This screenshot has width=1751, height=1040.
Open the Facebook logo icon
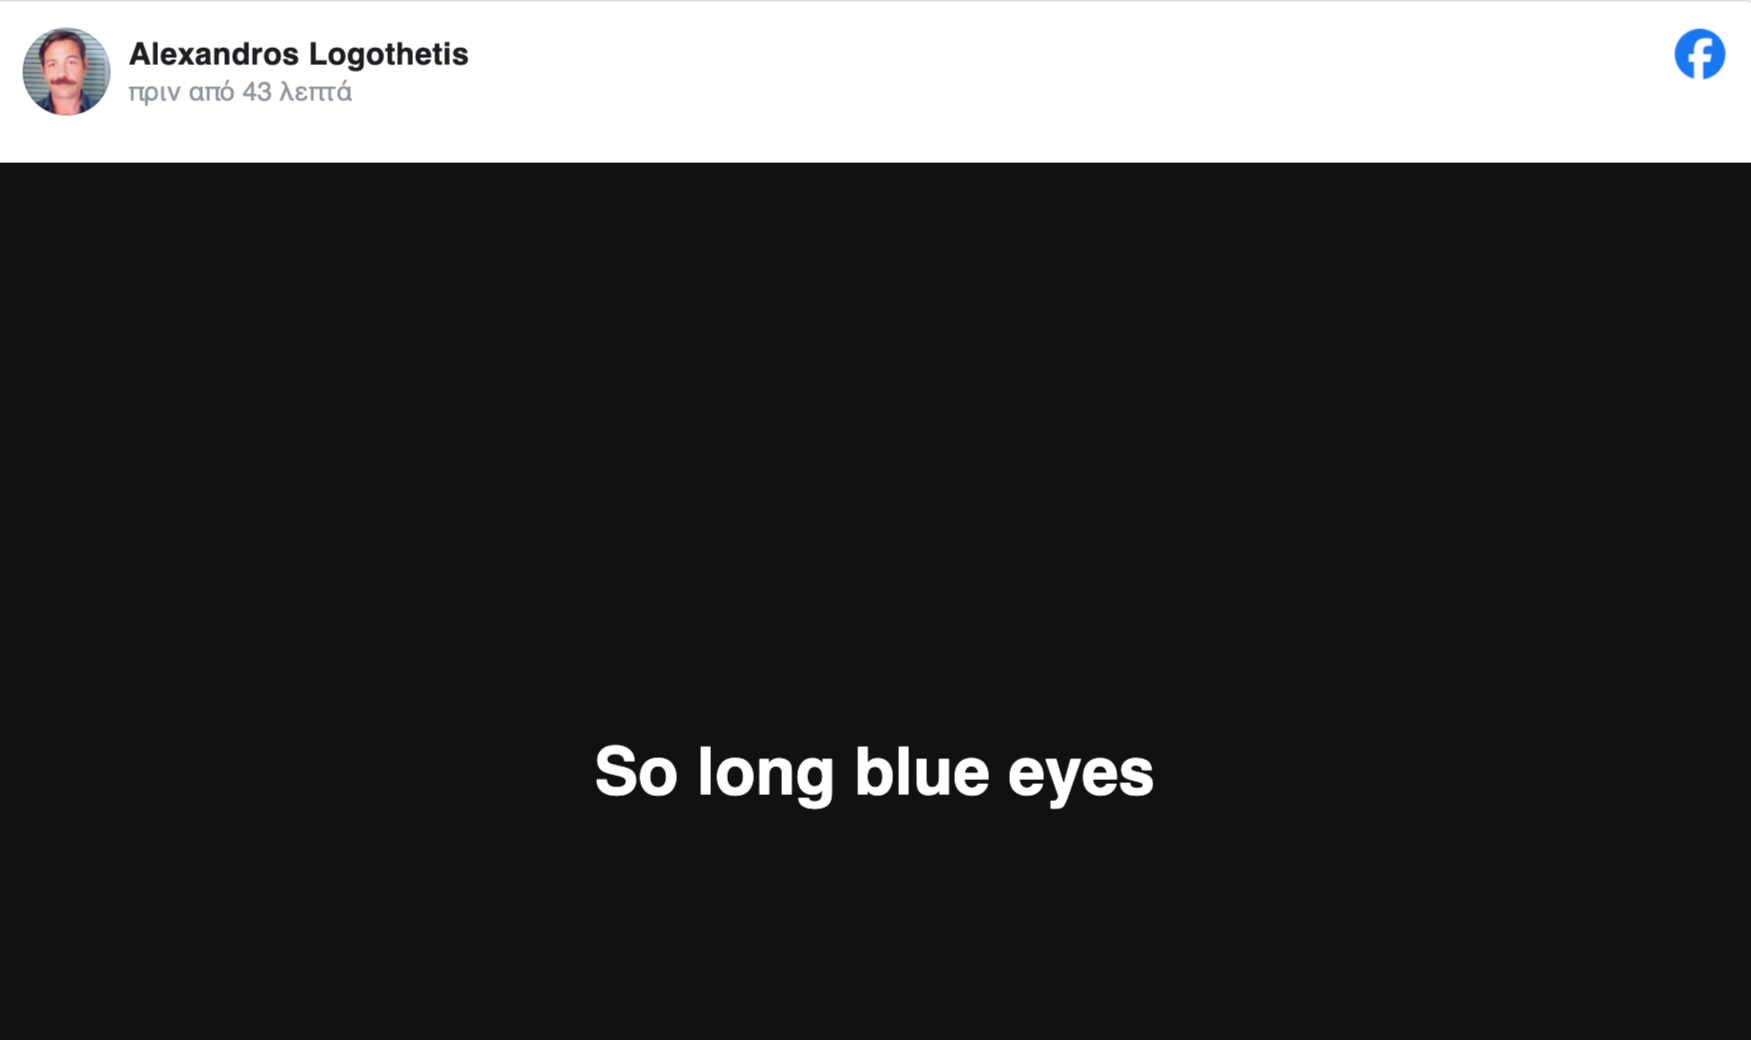(x=1699, y=54)
